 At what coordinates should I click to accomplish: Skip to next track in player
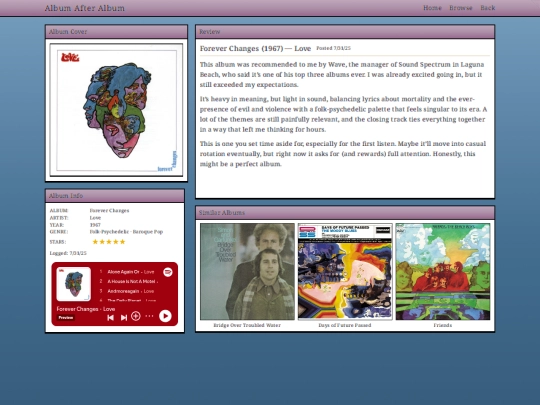(124, 317)
